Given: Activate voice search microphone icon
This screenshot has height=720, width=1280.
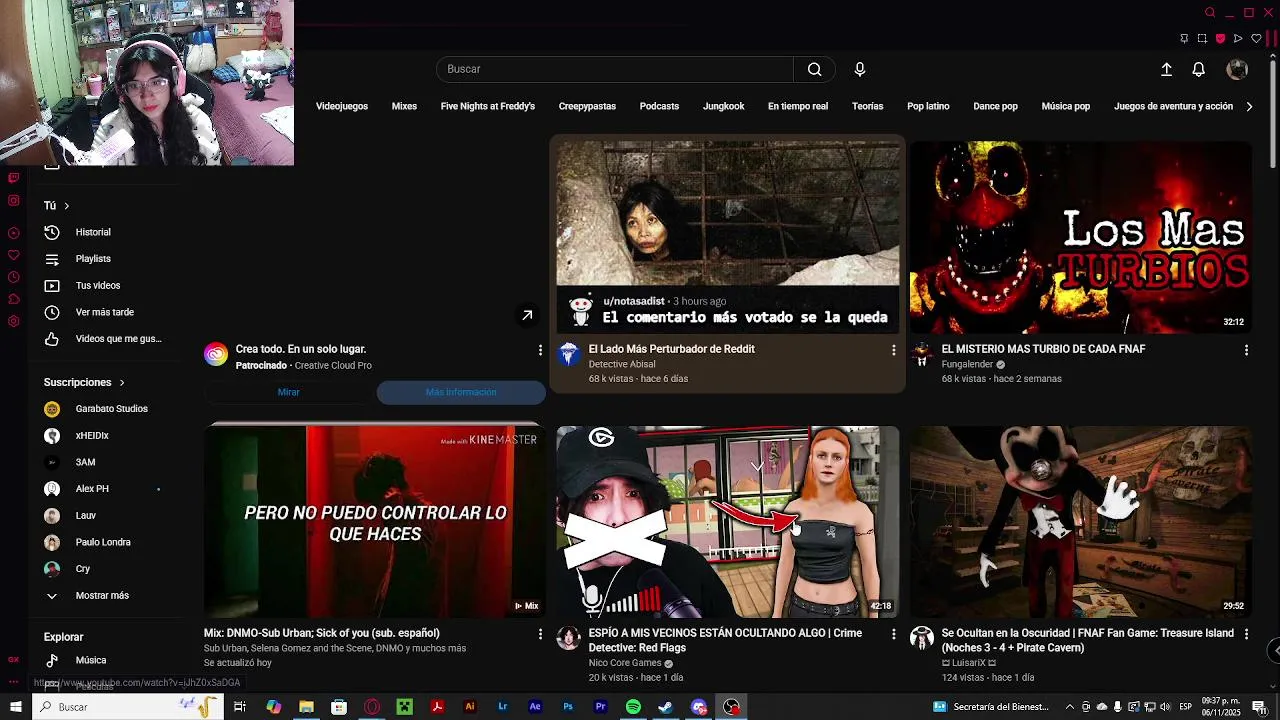Looking at the screenshot, I should [x=860, y=69].
